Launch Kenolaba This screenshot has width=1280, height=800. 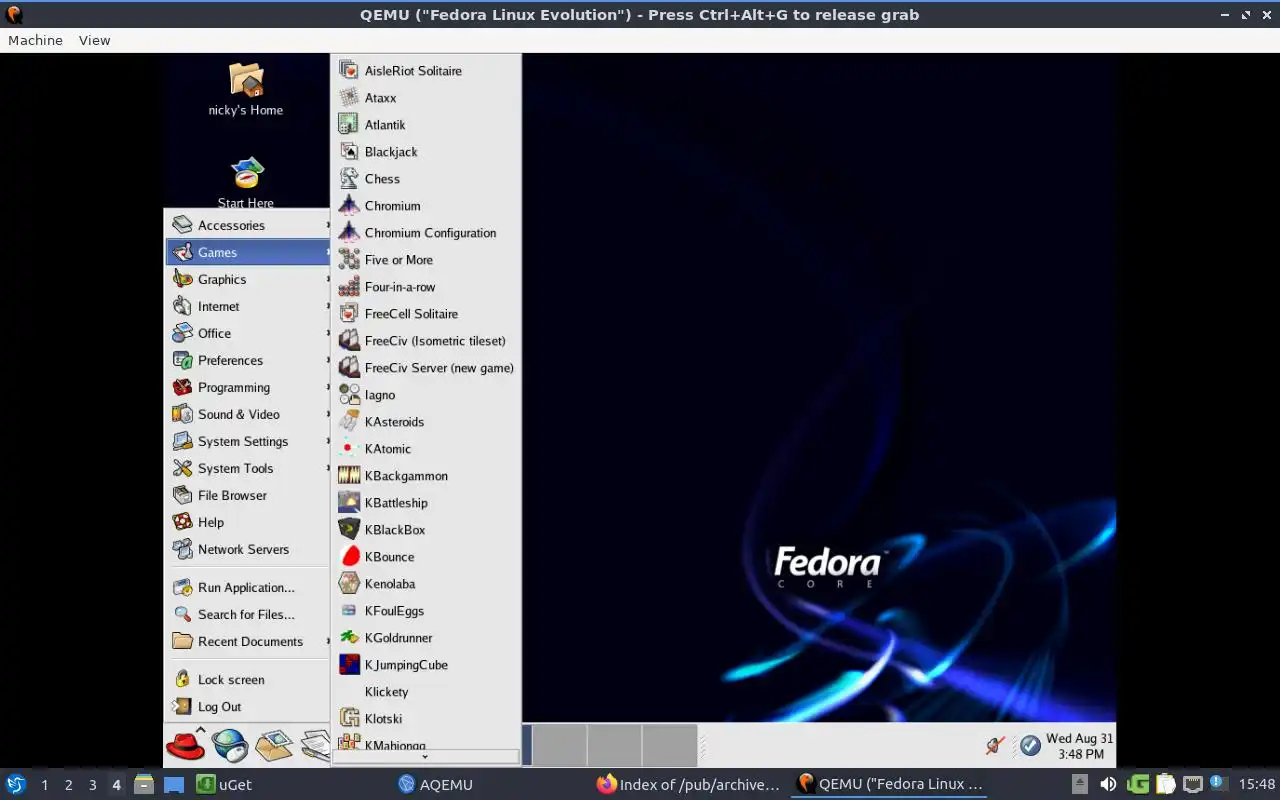coord(426,584)
